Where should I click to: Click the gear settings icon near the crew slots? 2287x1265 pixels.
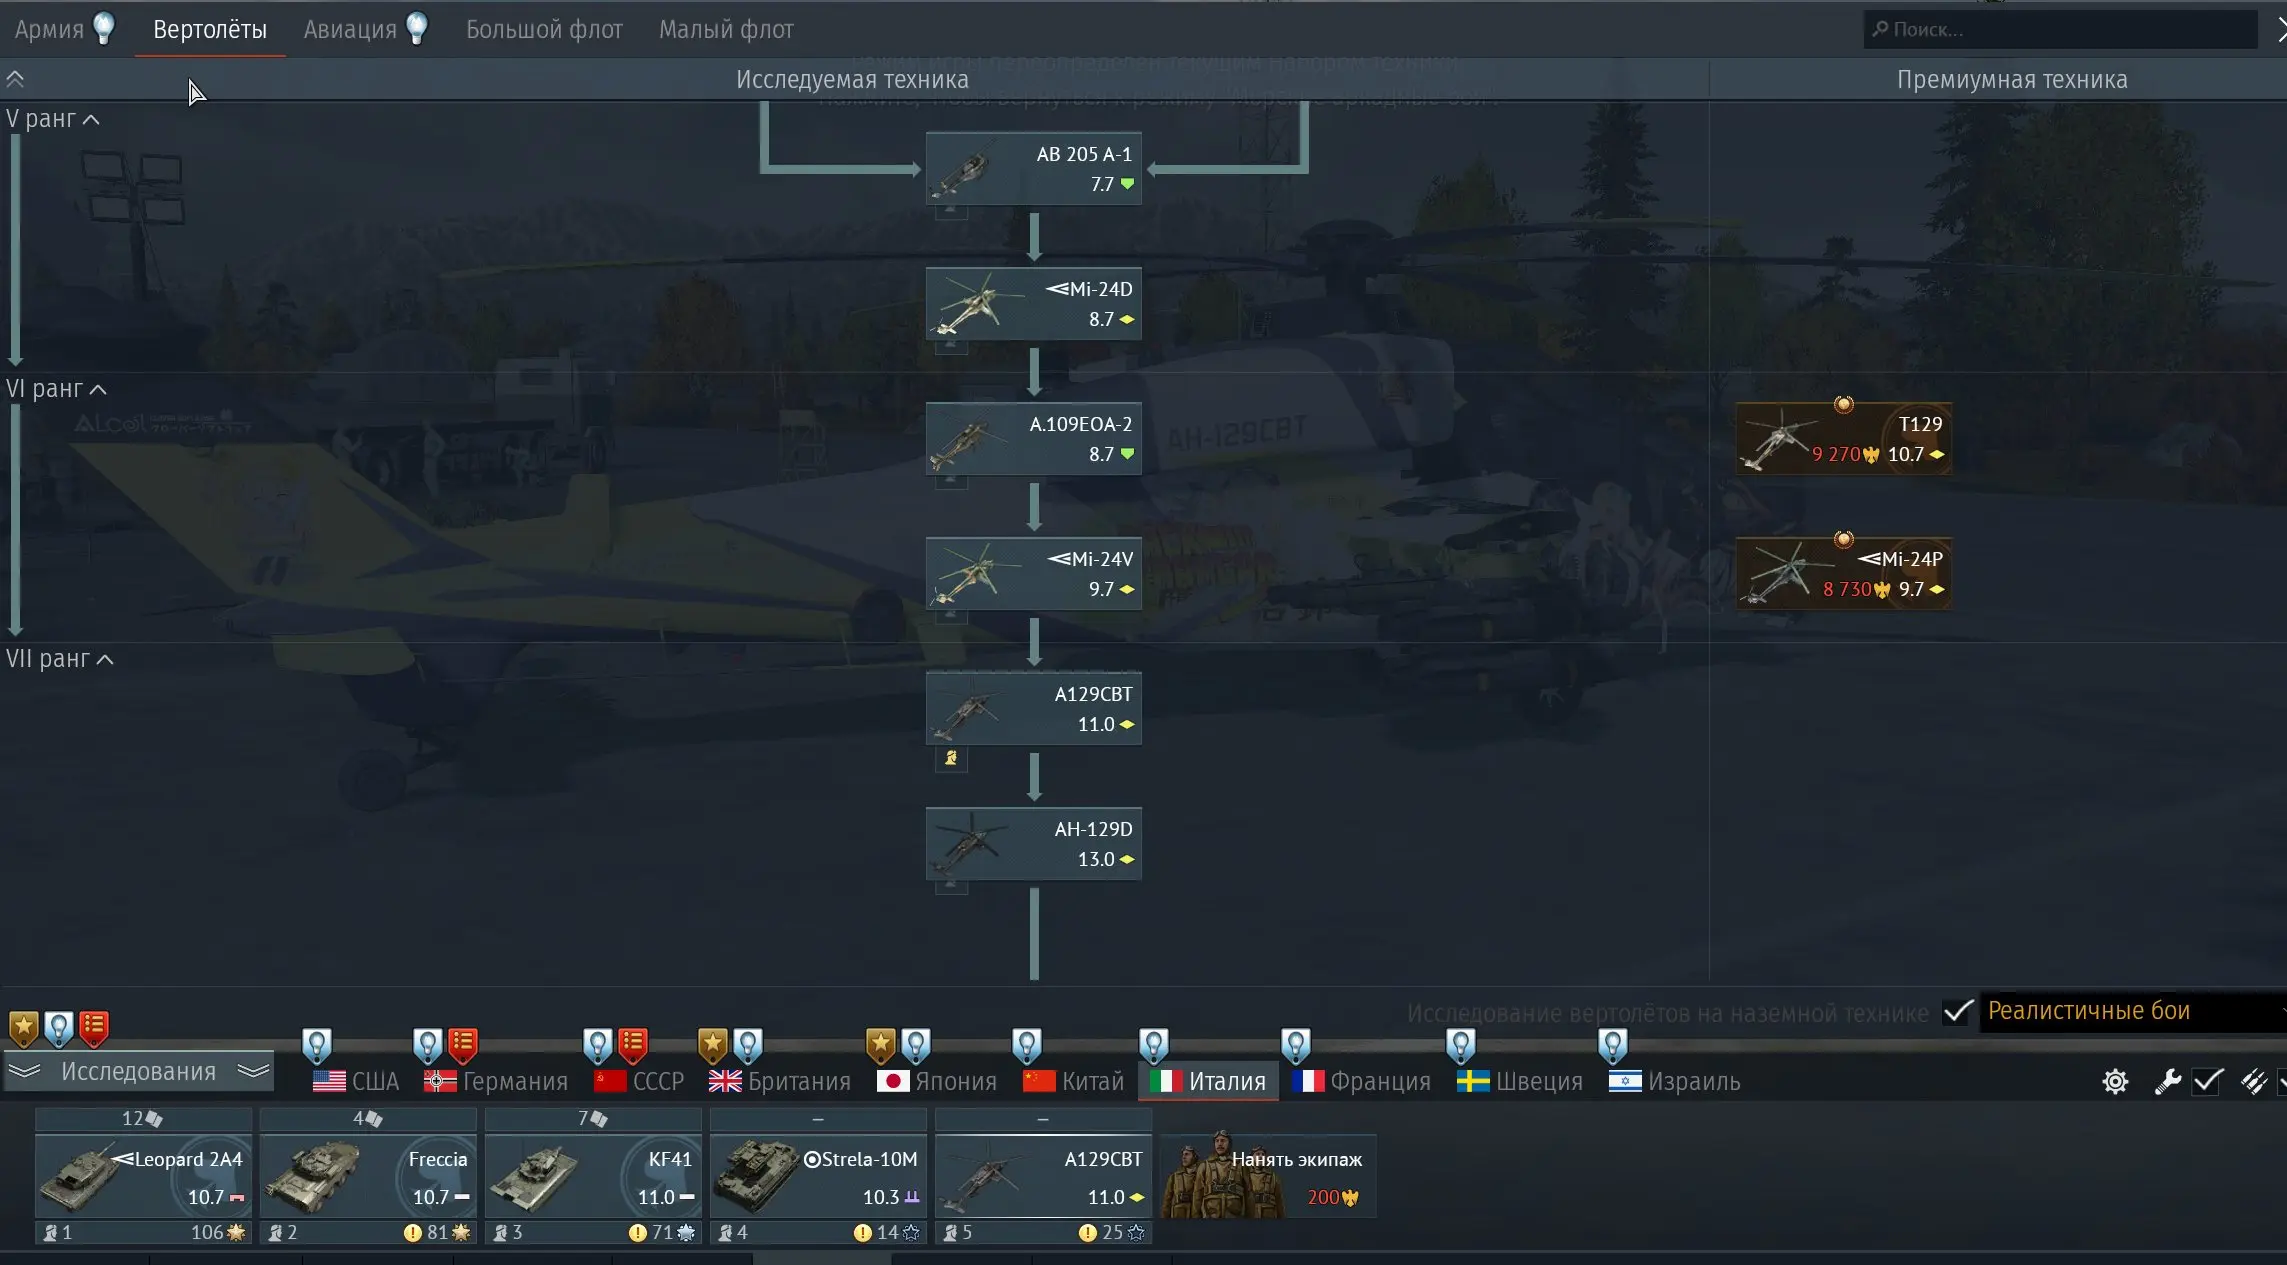tap(2115, 1081)
